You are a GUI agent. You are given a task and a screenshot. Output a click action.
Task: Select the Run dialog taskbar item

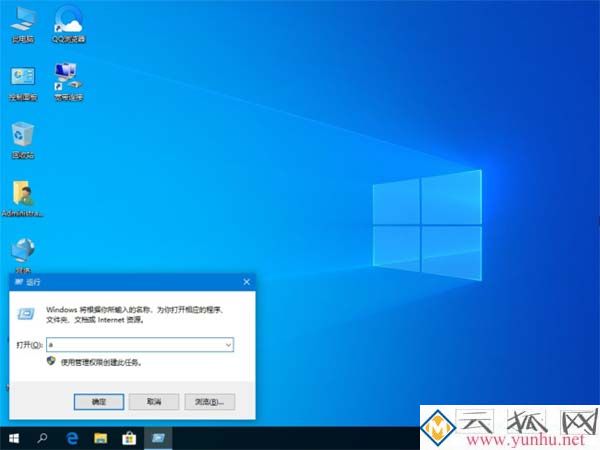[x=158, y=438]
